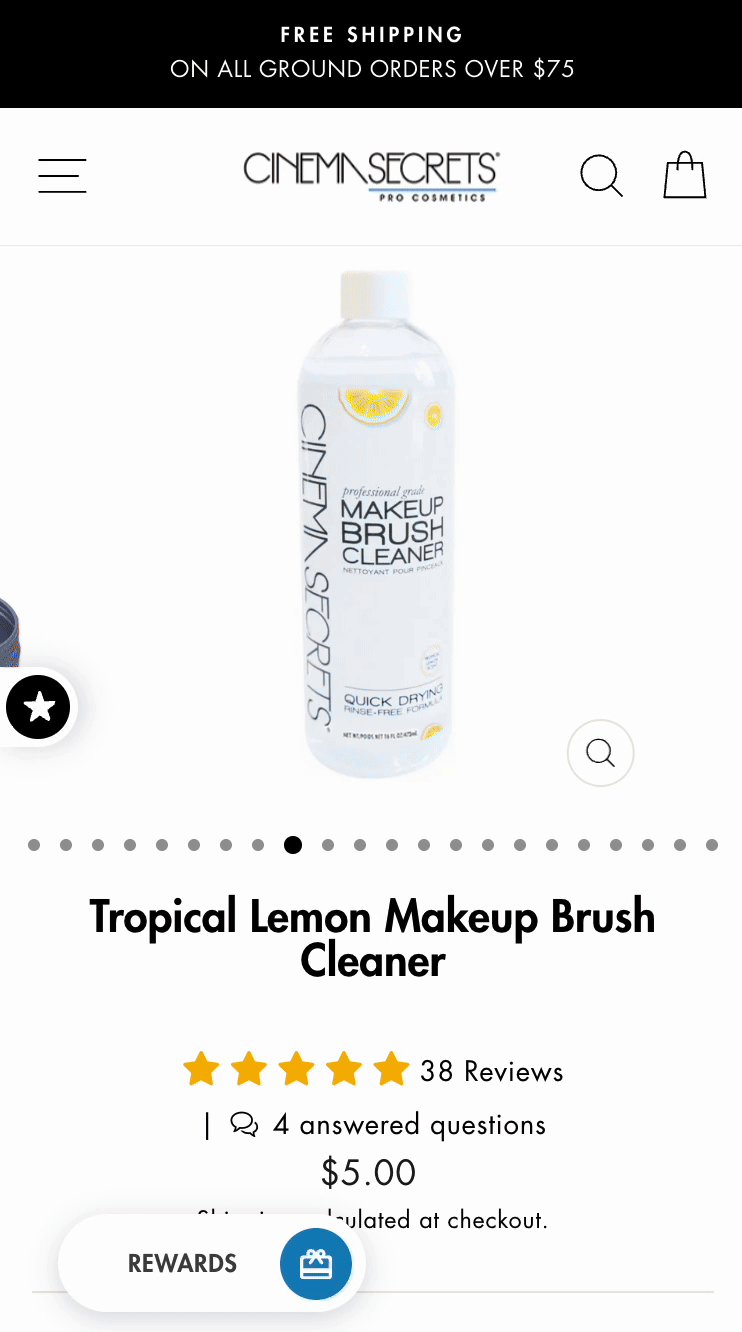Click the Tropical Lemon Makeup Brush Cleaner title
This screenshot has height=1332, width=742.
pyautogui.click(x=372, y=938)
